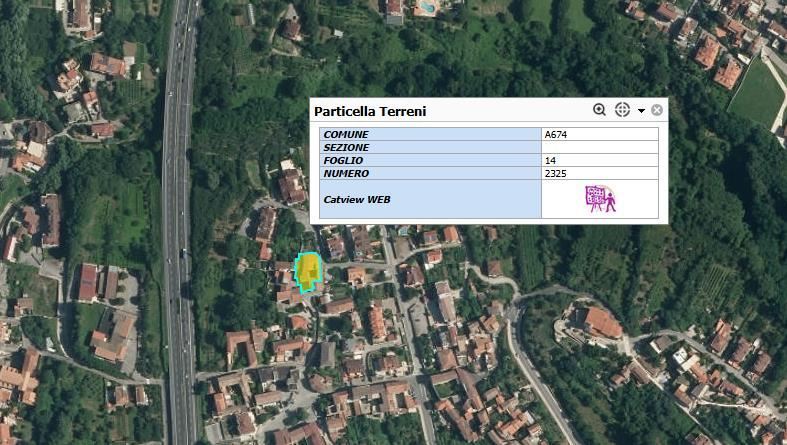Click the yellow highlighted parcel on map
Viewport: 787px width, 445px height.
pos(310,270)
